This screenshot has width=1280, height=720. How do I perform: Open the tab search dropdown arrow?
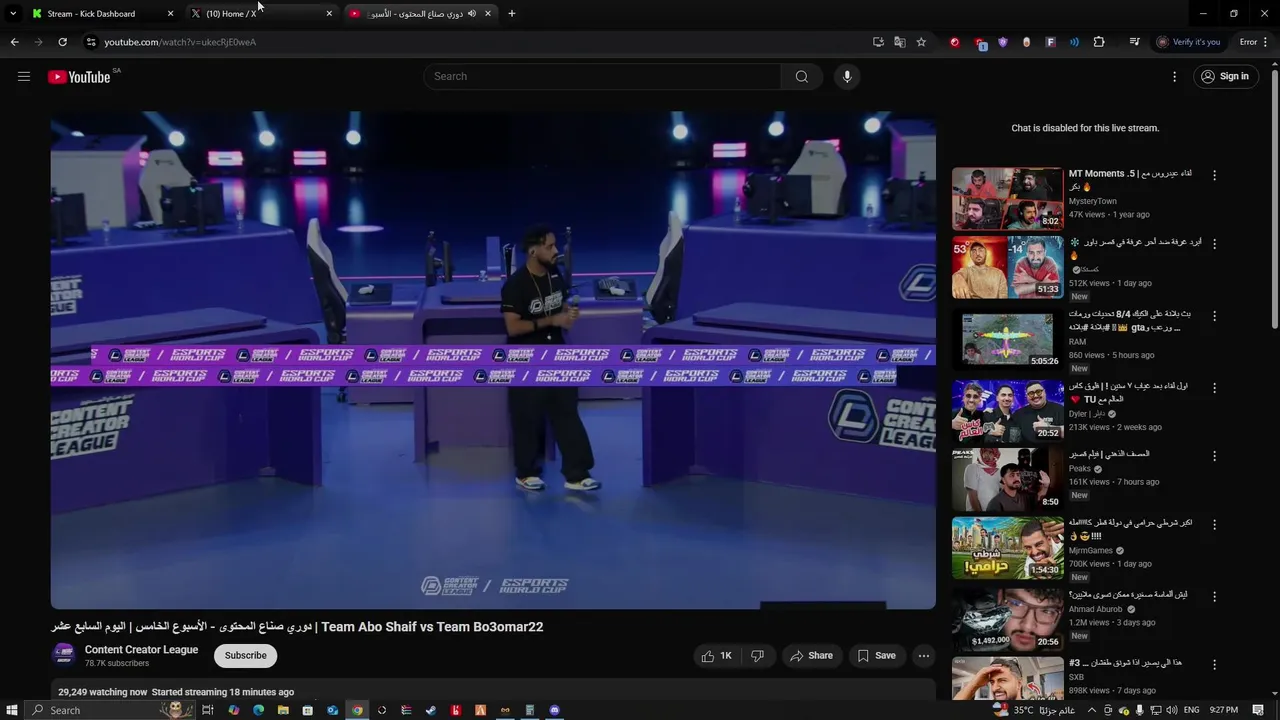(12, 14)
